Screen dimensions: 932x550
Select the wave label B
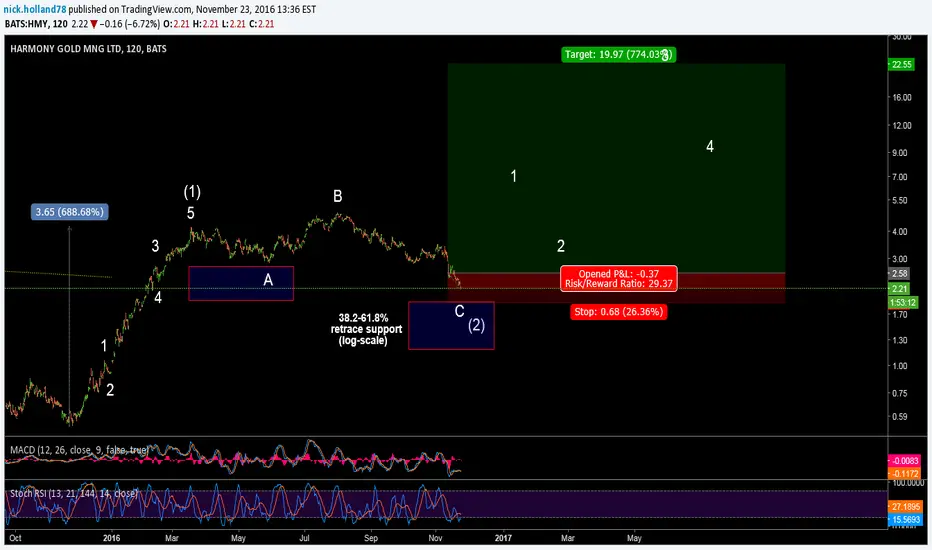click(338, 196)
